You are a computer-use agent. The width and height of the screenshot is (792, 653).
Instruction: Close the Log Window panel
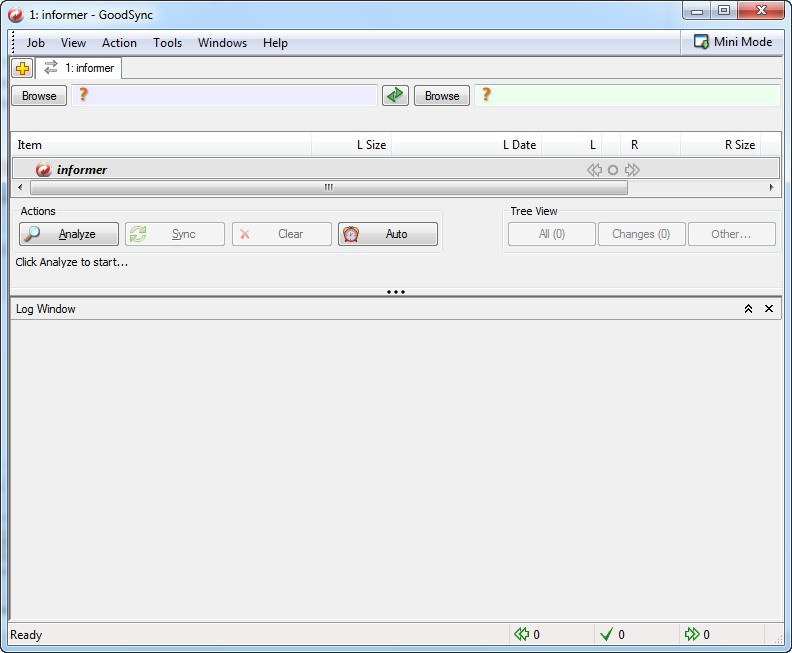769,309
